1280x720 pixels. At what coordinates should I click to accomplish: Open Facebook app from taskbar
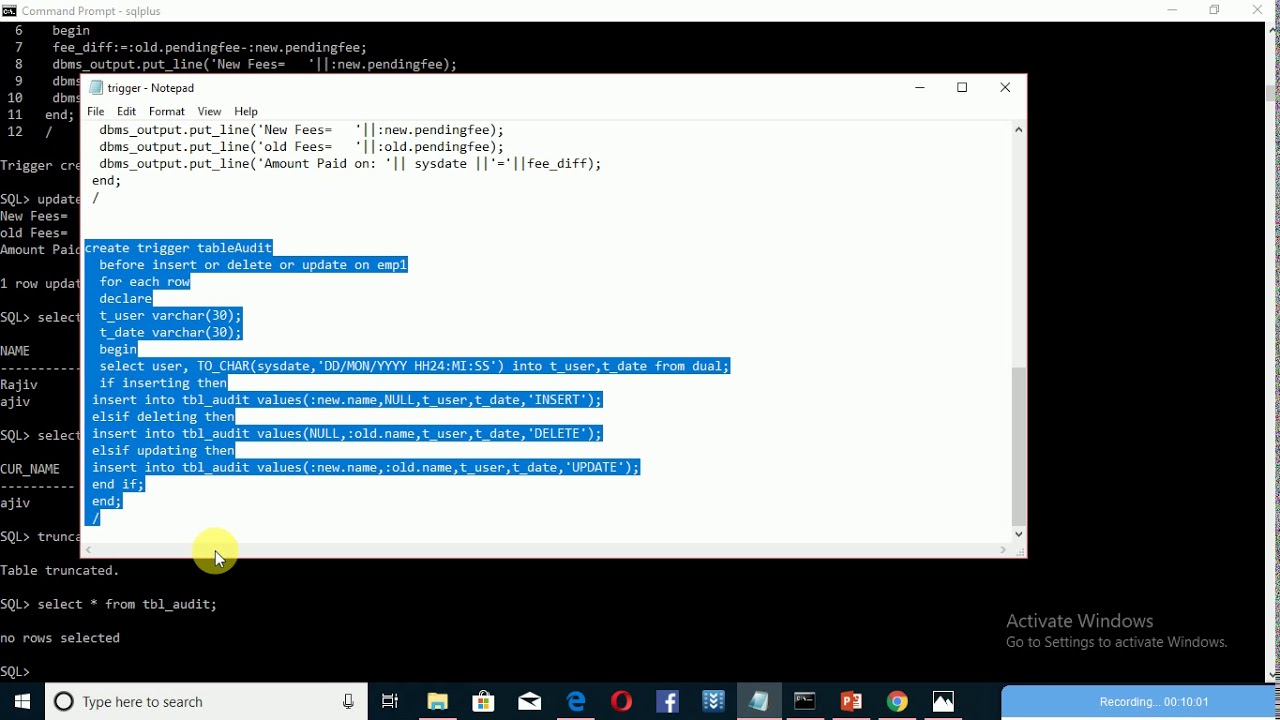(x=668, y=702)
